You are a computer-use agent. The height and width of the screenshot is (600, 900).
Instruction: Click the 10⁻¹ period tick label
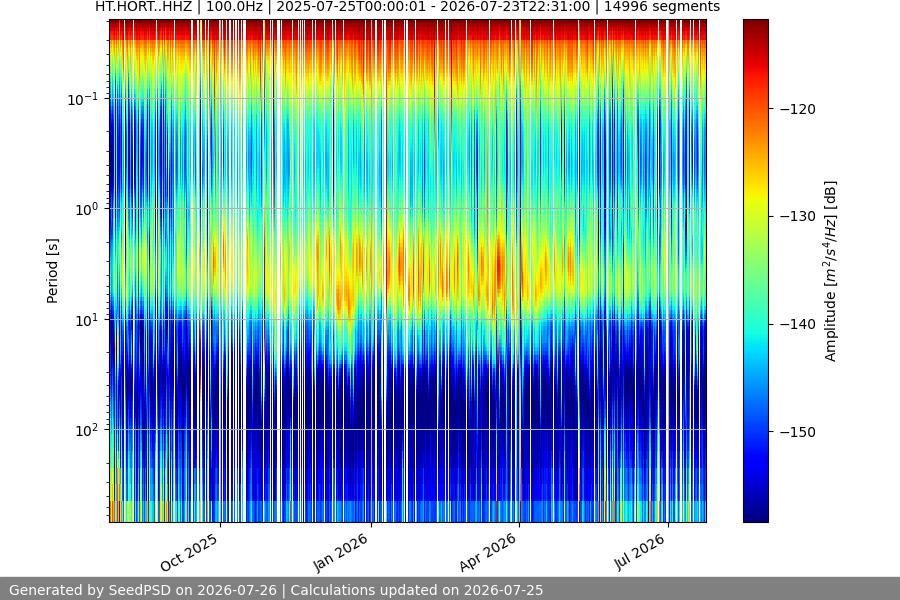(x=83, y=99)
